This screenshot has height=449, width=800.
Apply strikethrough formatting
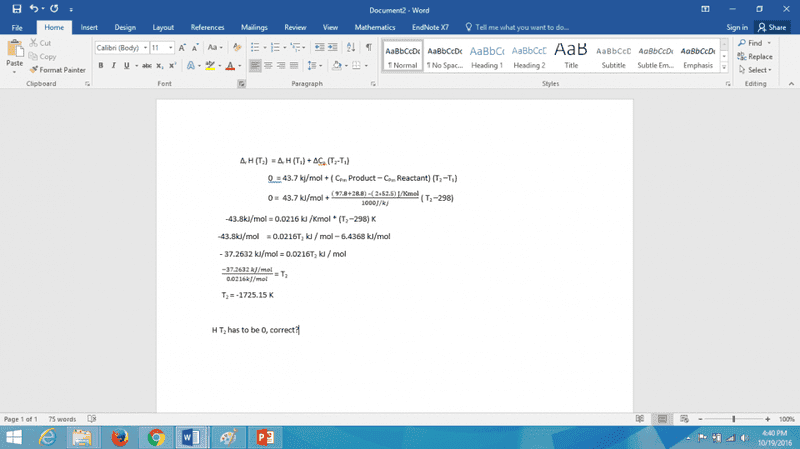148,66
